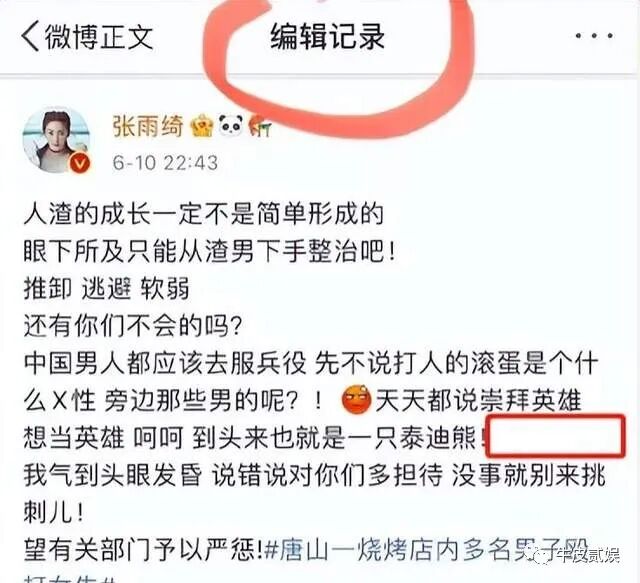Select the text 望有关部门予以严惩!

tap(143, 550)
